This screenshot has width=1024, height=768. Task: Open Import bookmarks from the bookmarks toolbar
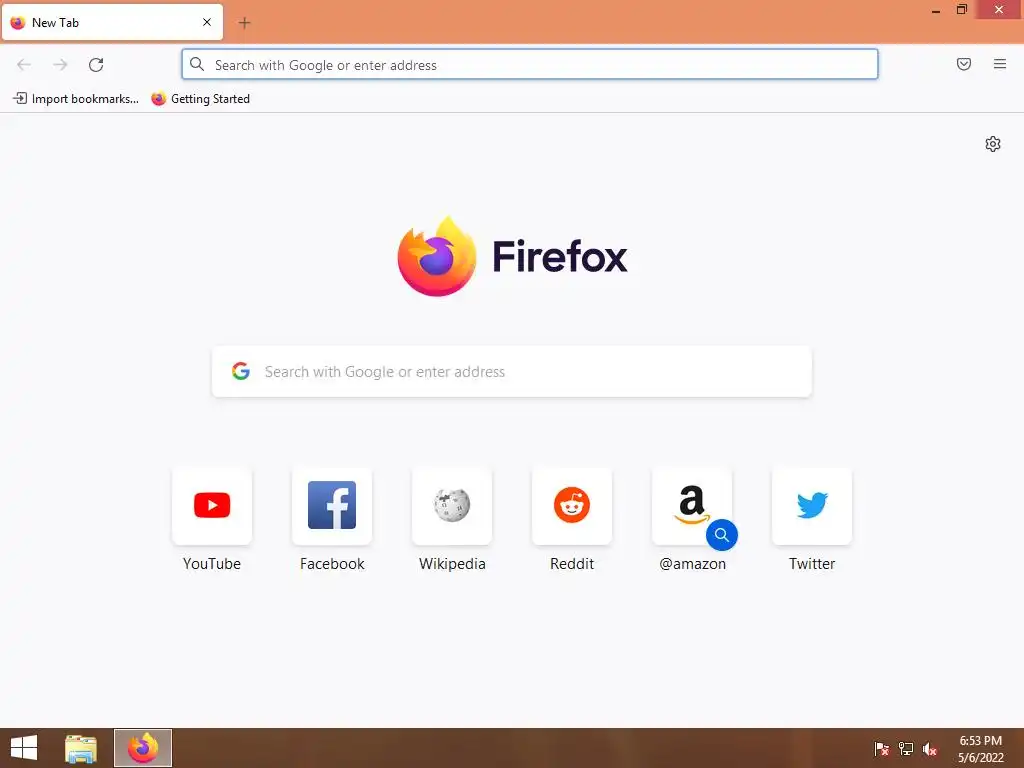pos(76,99)
